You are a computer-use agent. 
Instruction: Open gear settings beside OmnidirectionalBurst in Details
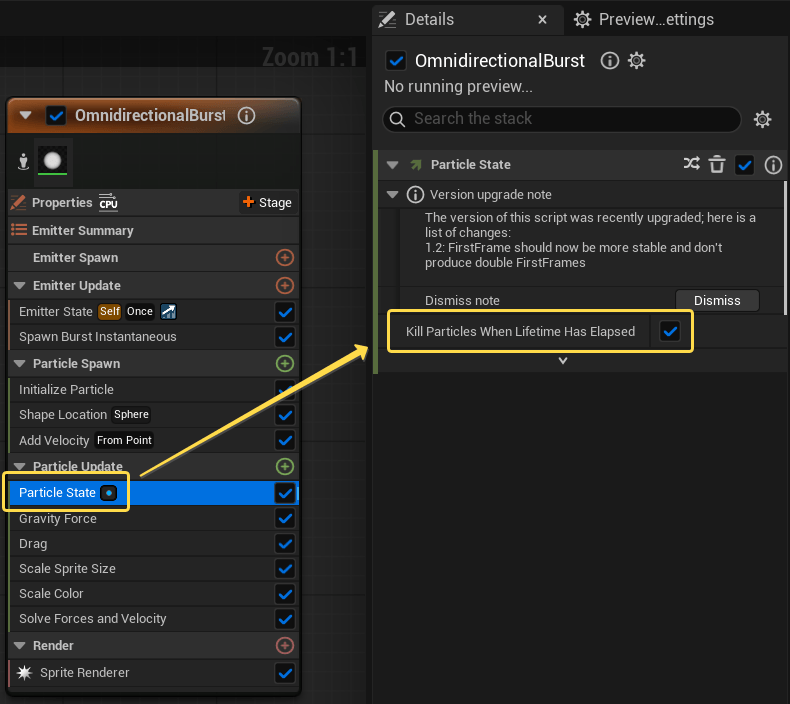(x=636, y=61)
